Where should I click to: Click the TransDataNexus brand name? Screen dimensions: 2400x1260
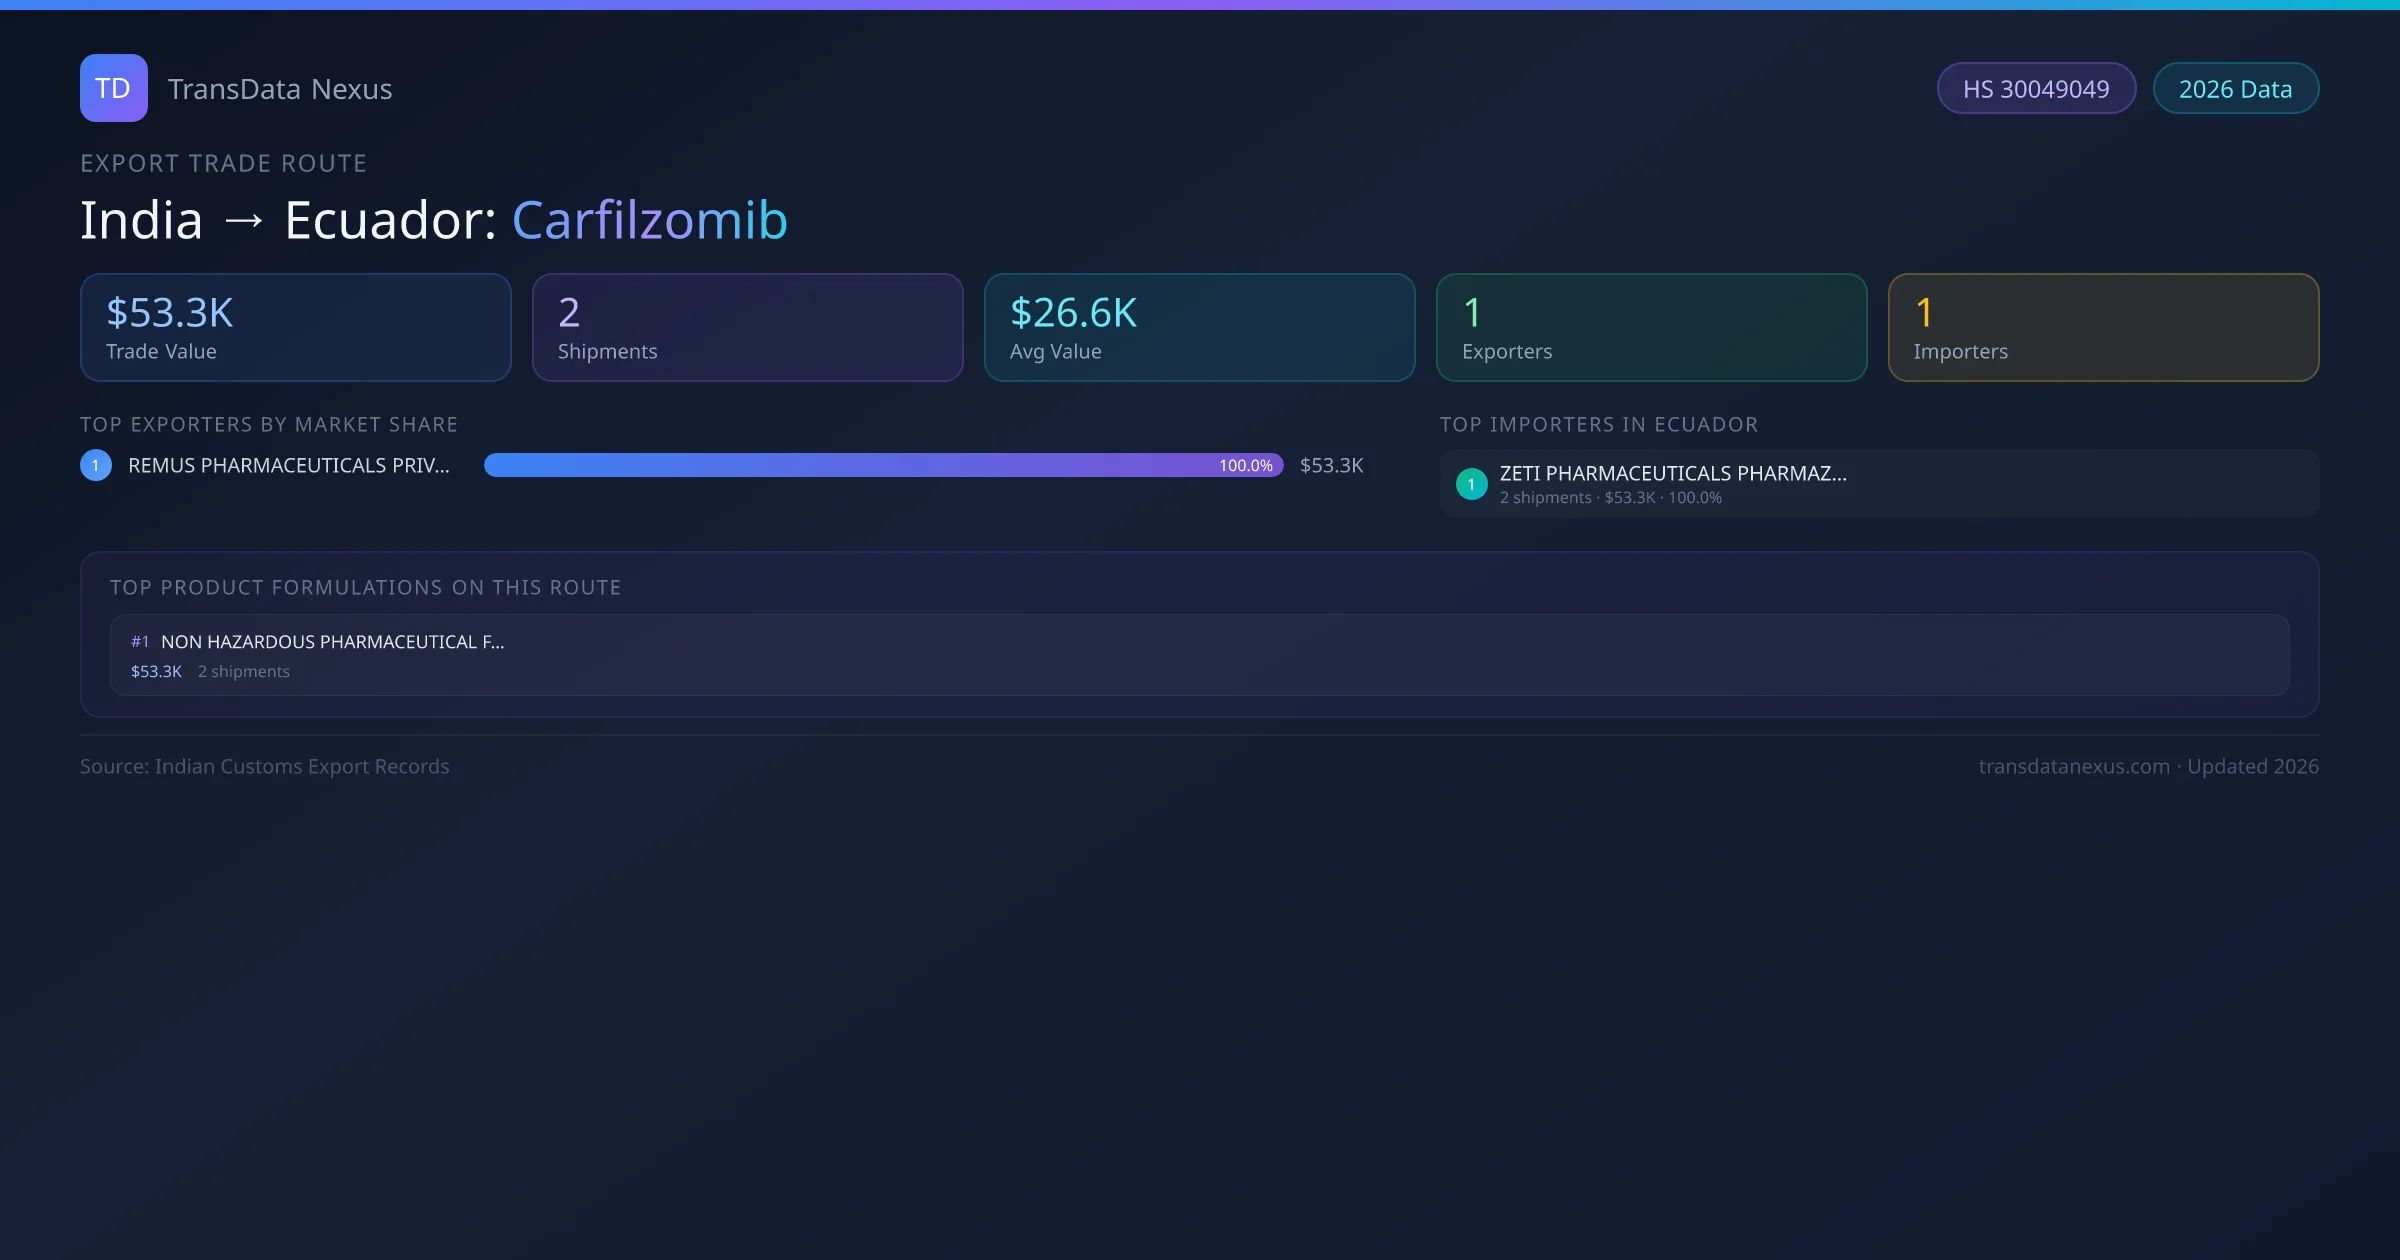[280, 89]
